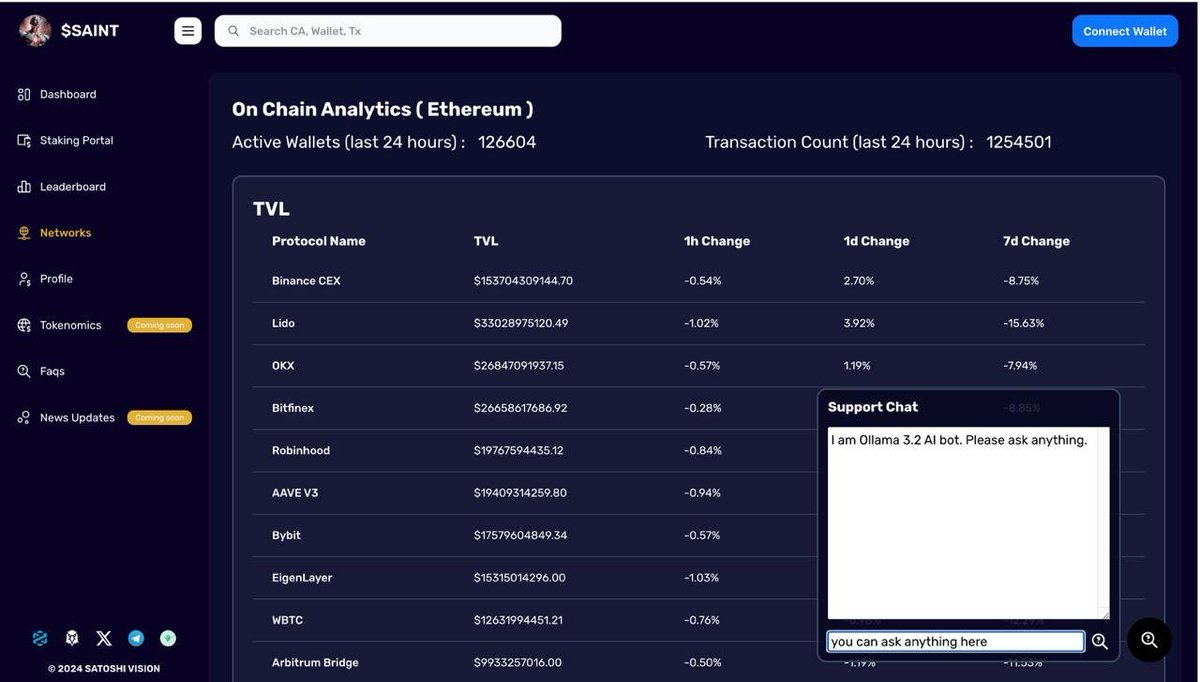
Task: Click the -7.94% 7d change for OKX
Action: [x=1020, y=366]
